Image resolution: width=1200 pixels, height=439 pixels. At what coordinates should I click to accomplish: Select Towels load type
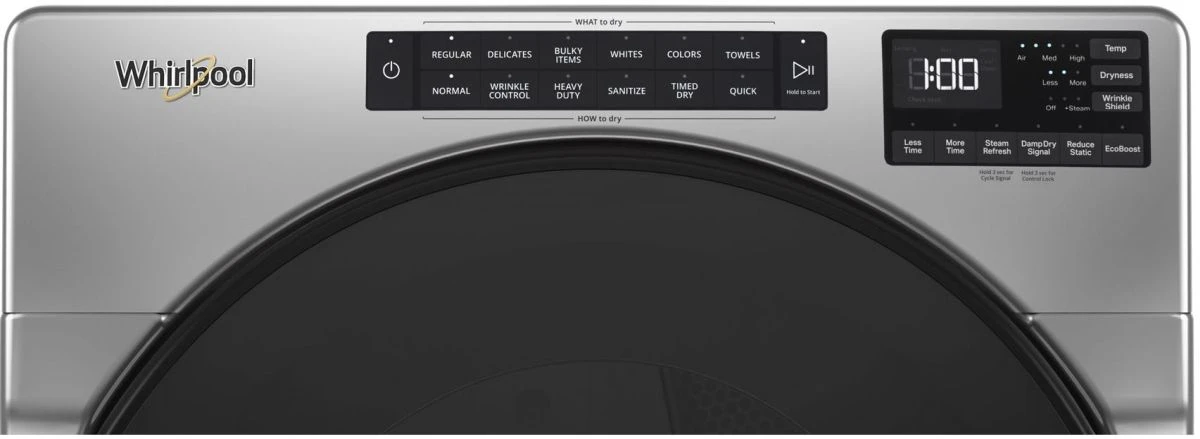[742, 54]
